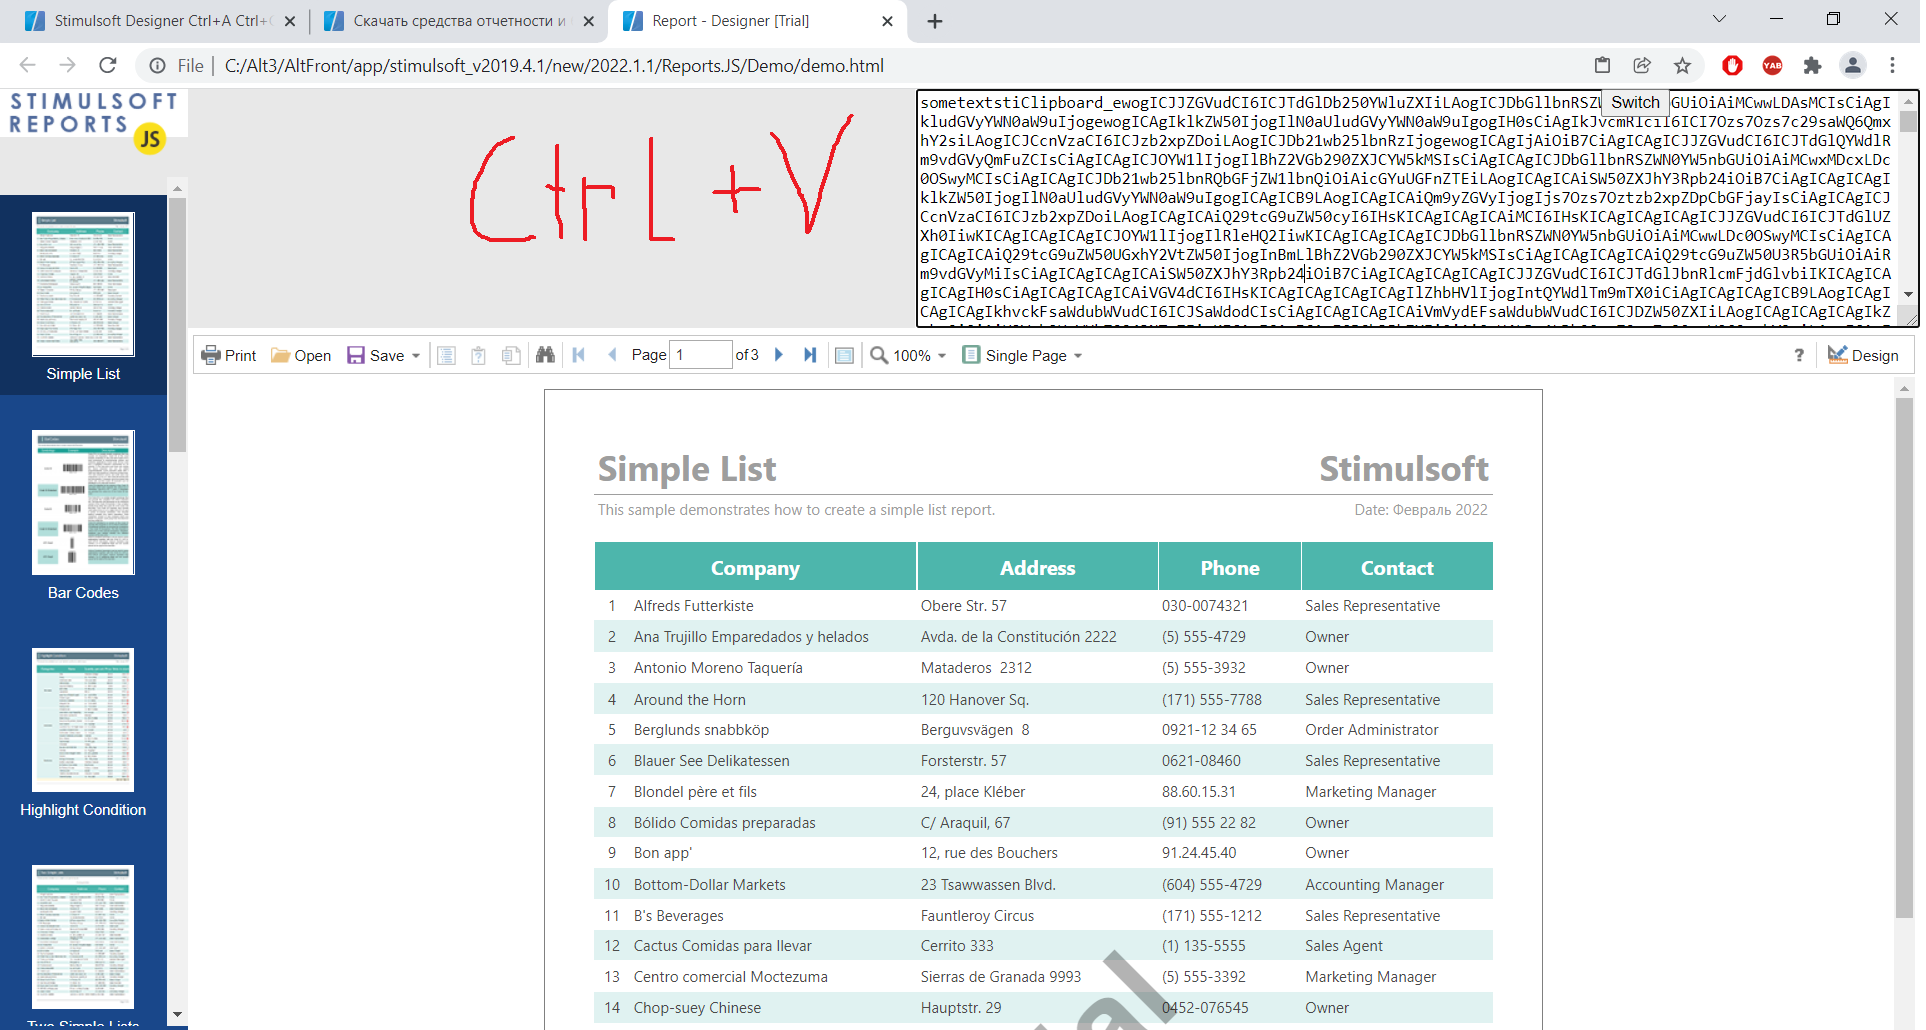This screenshot has height=1030, width=1926.
Task: Go to next page of report
Action: (x=779, y=355)
